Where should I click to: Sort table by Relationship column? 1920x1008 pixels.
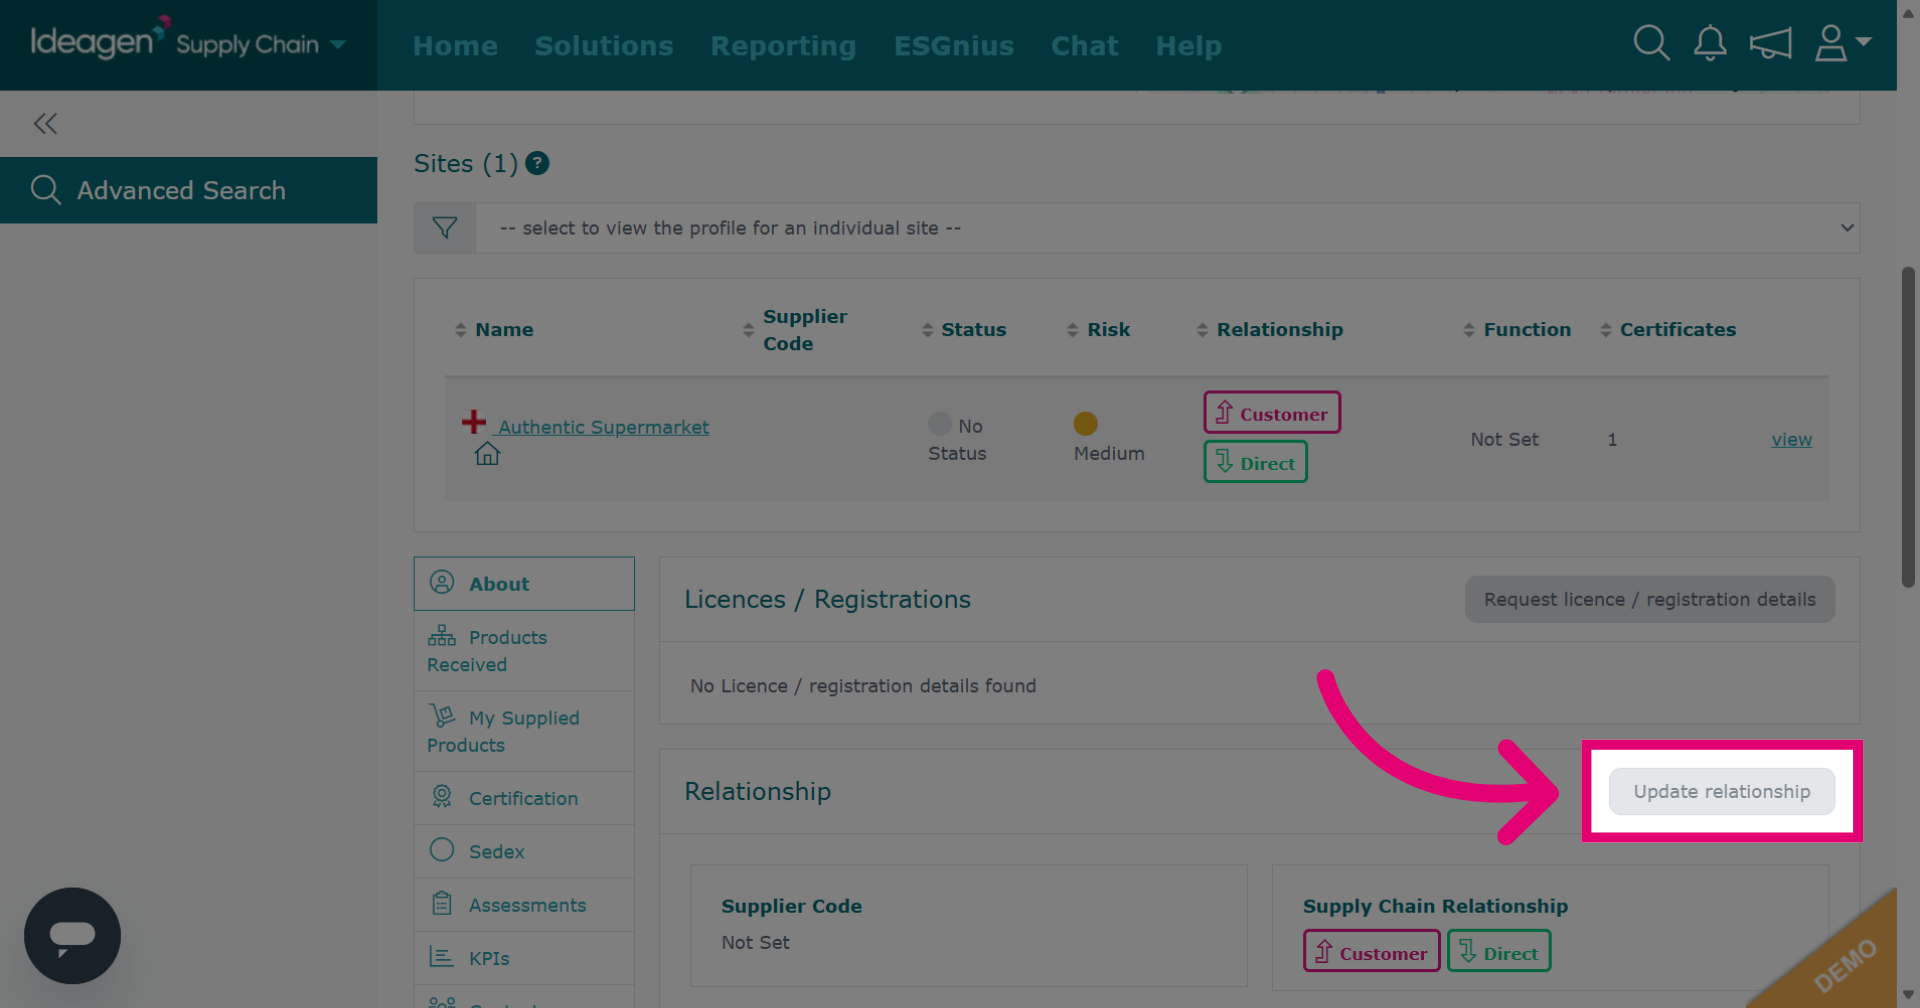point(1270,329)
